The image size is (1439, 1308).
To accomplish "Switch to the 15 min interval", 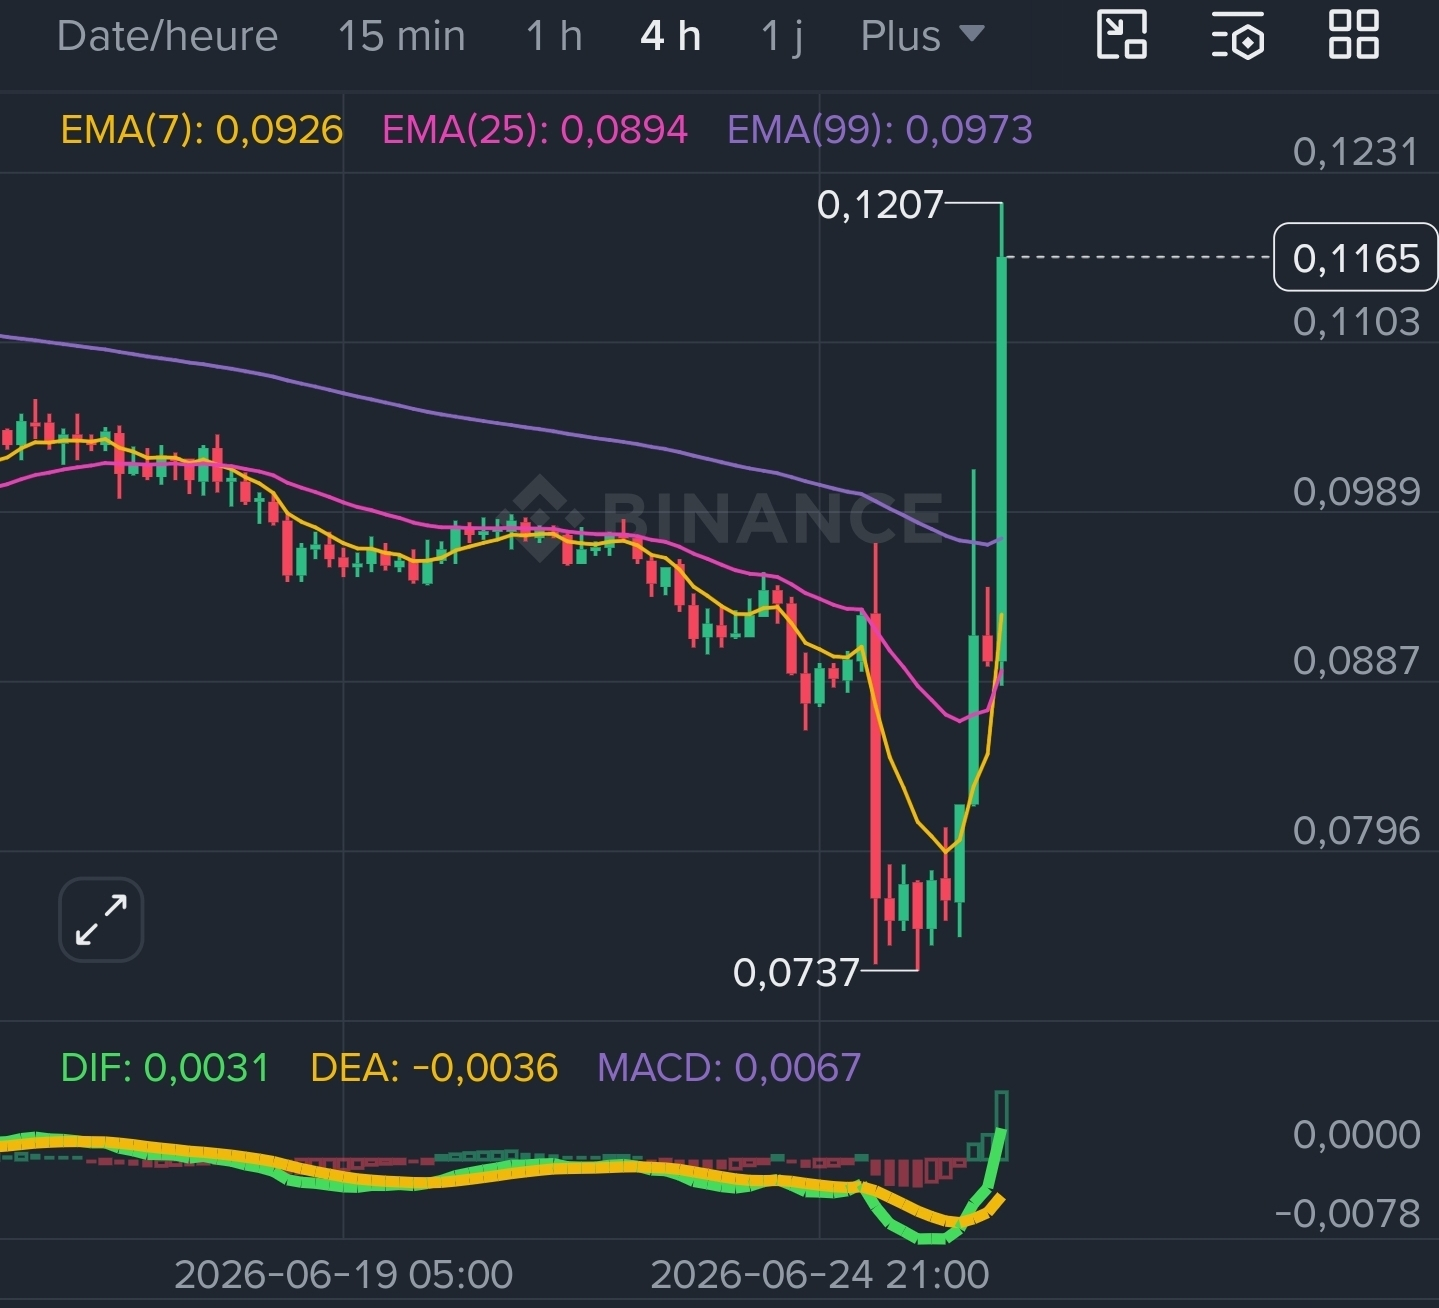I will click(x=401, y=36).
